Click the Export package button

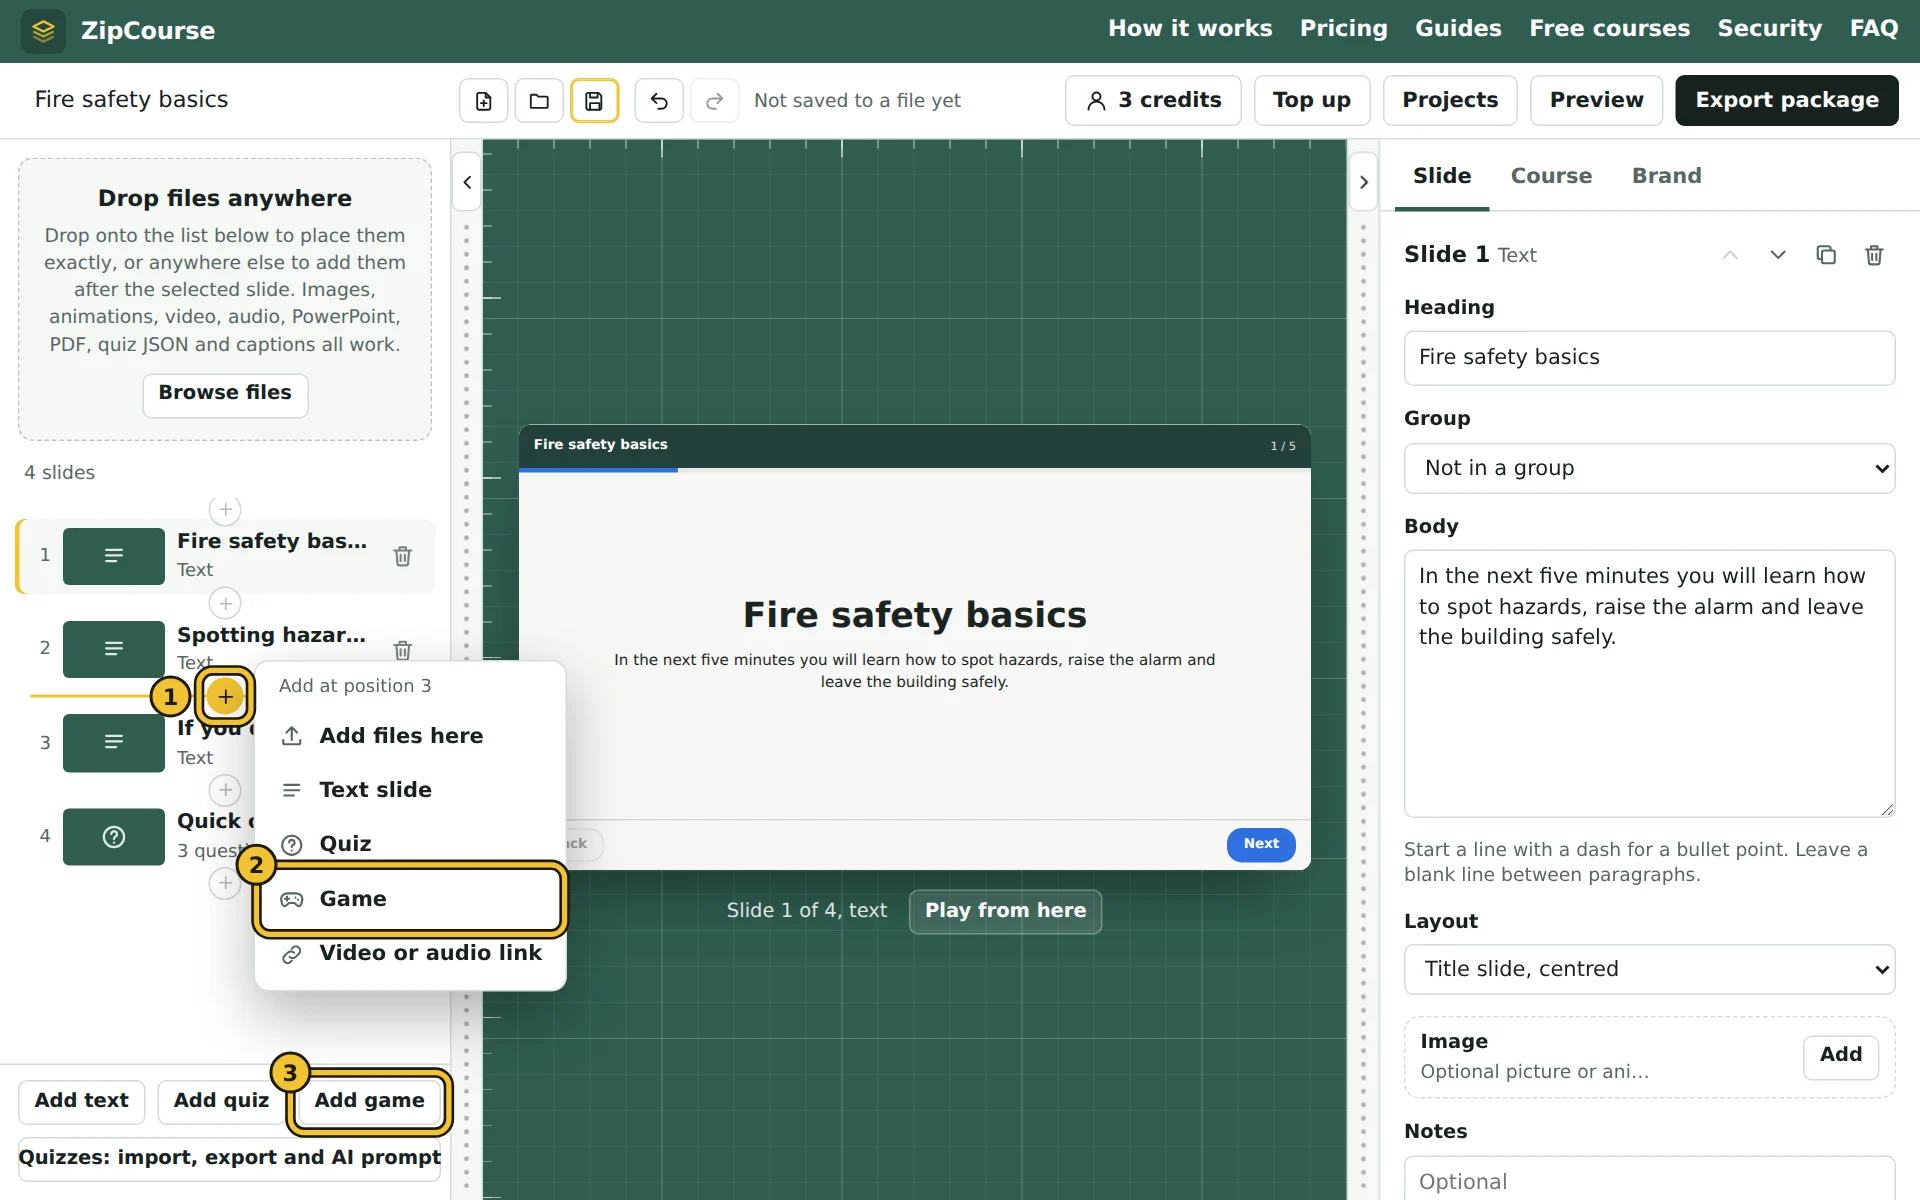(x=1786, y=100)
